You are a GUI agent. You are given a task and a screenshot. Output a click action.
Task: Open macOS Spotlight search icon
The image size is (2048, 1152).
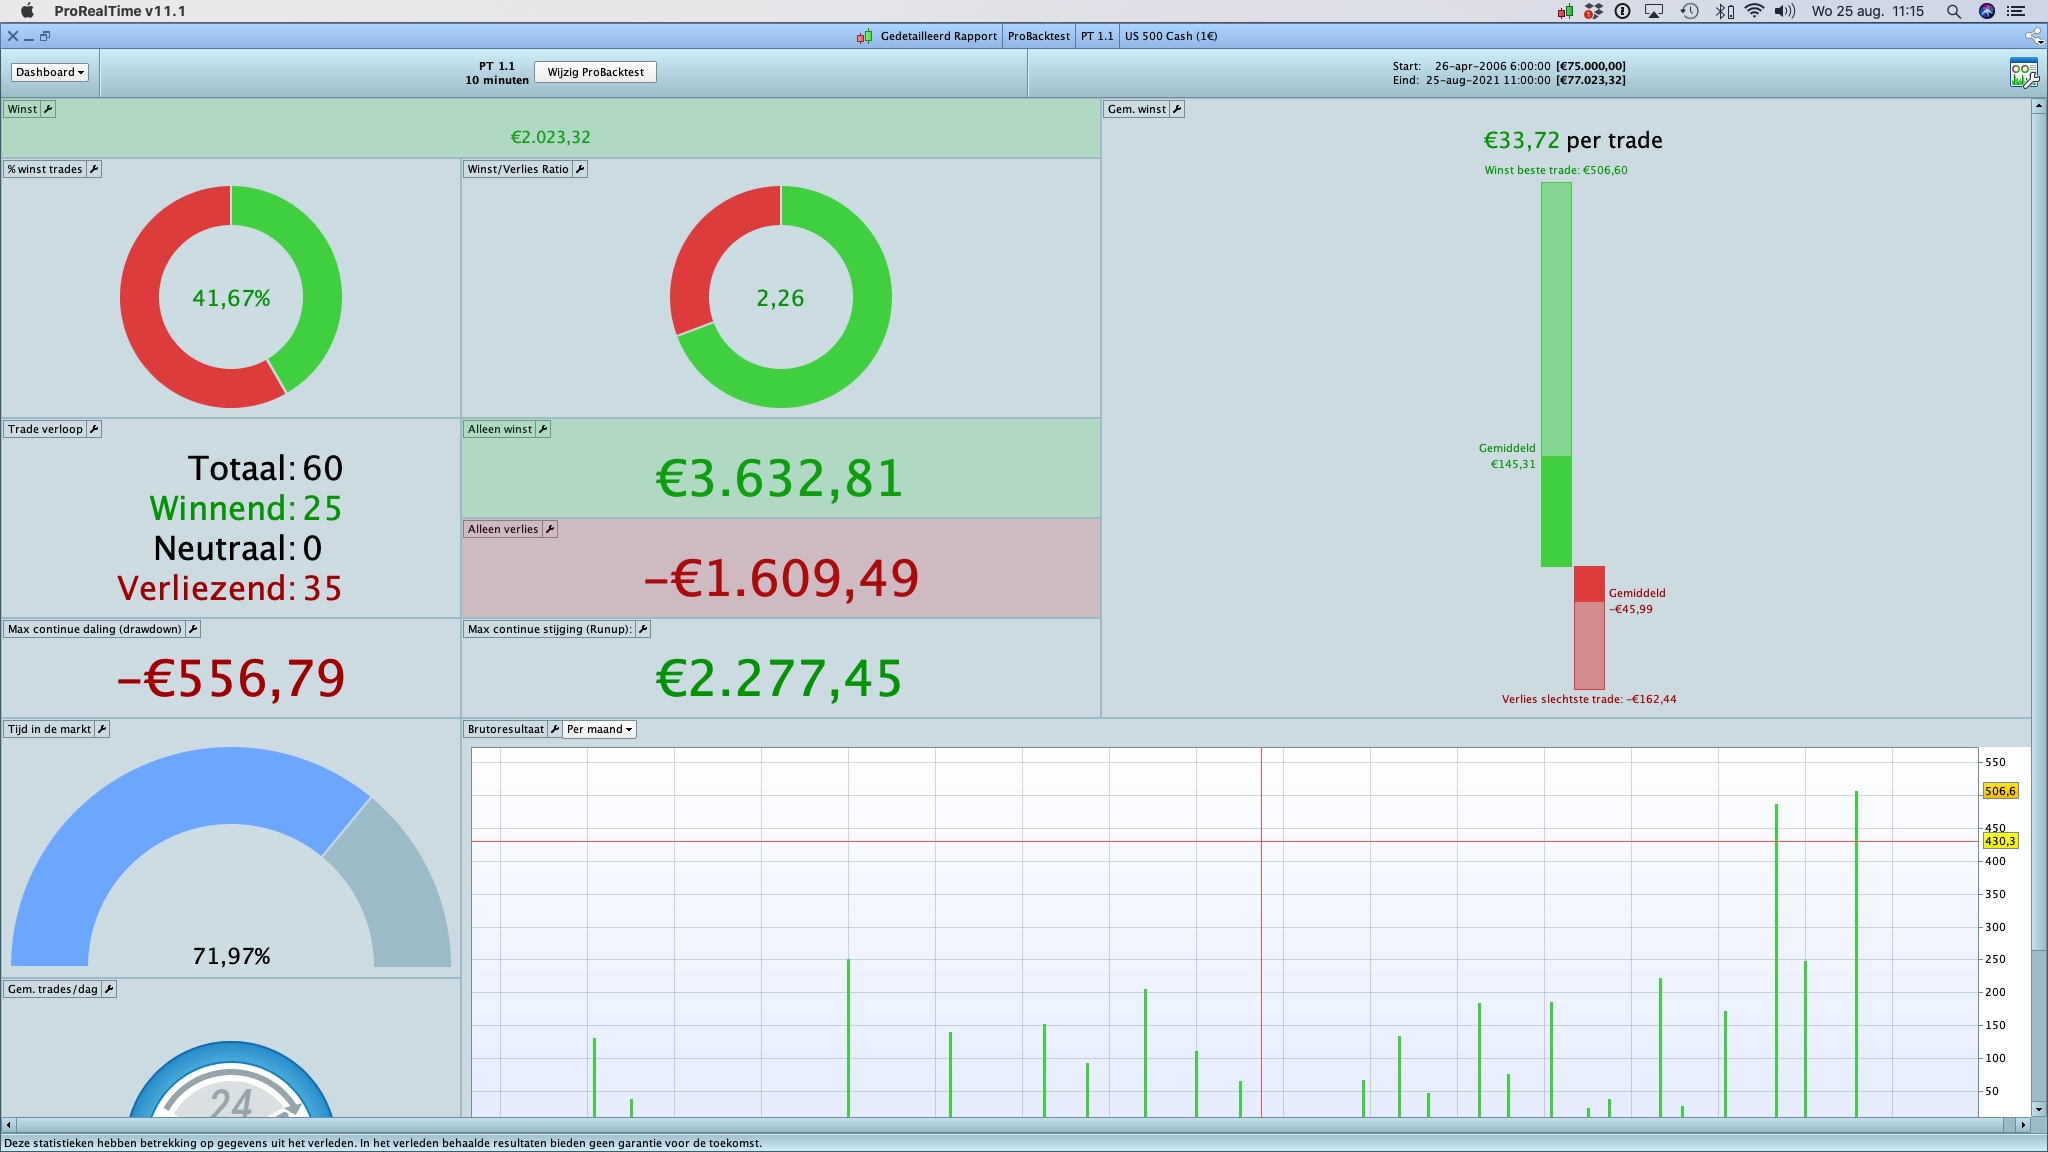click(x=1953, y=11)
